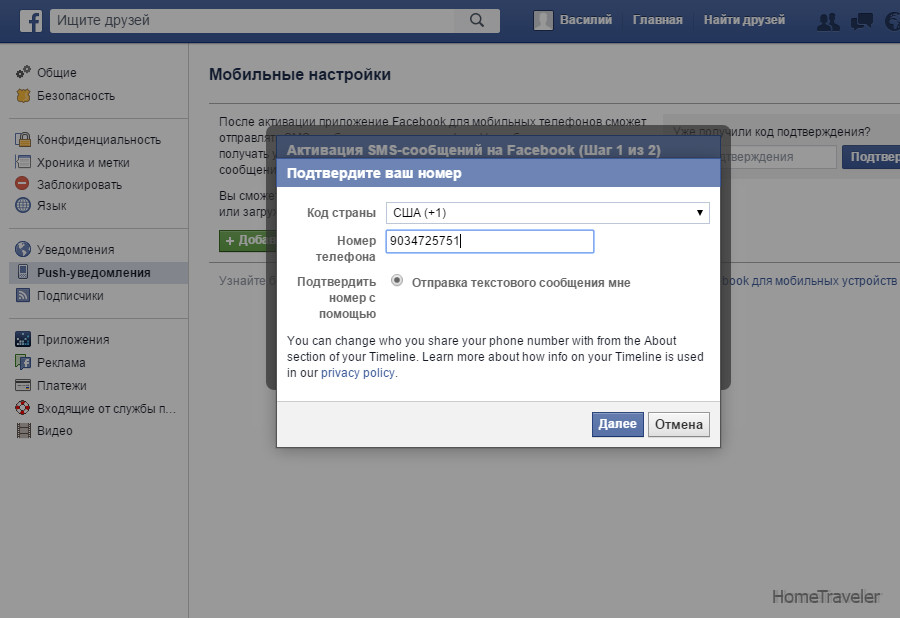Open Реклама settings section

click(x=61, y=363)
